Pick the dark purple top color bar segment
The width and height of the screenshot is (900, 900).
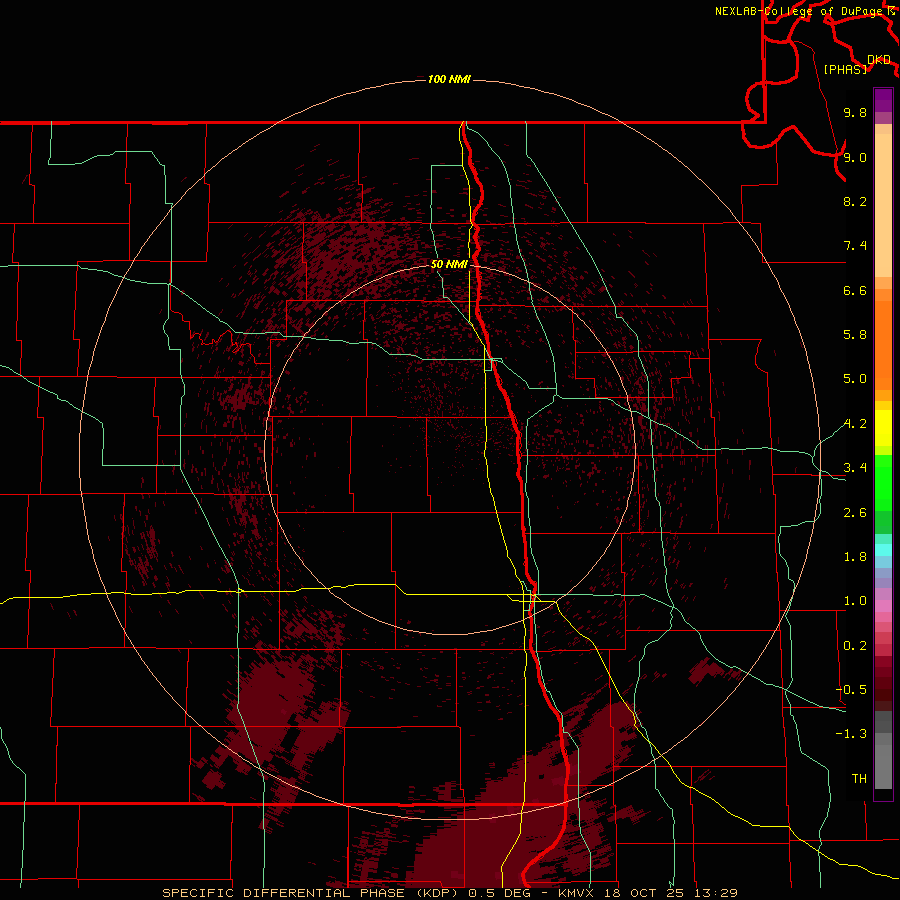883,100
